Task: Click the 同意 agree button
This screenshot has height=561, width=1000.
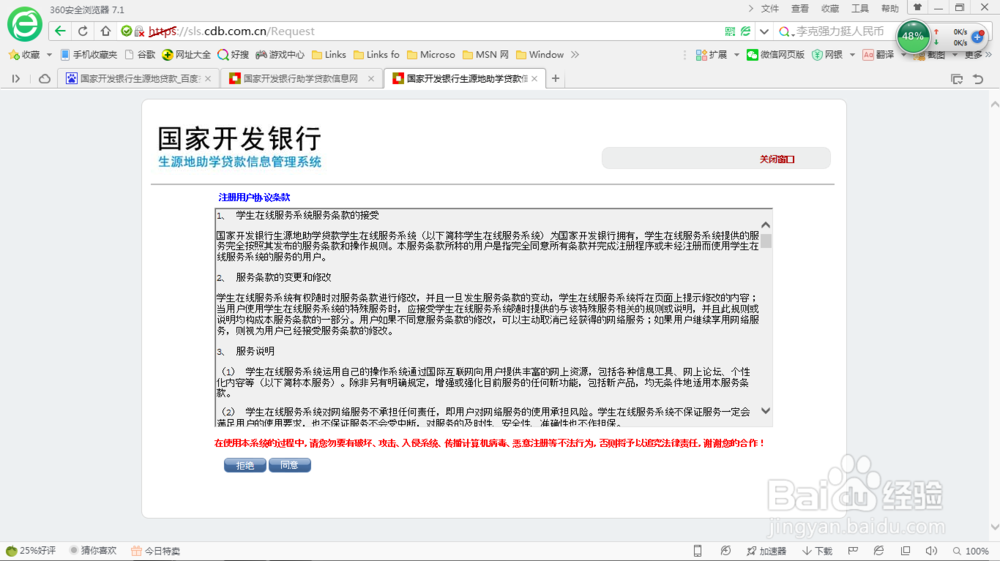Action: pos(290,465)
